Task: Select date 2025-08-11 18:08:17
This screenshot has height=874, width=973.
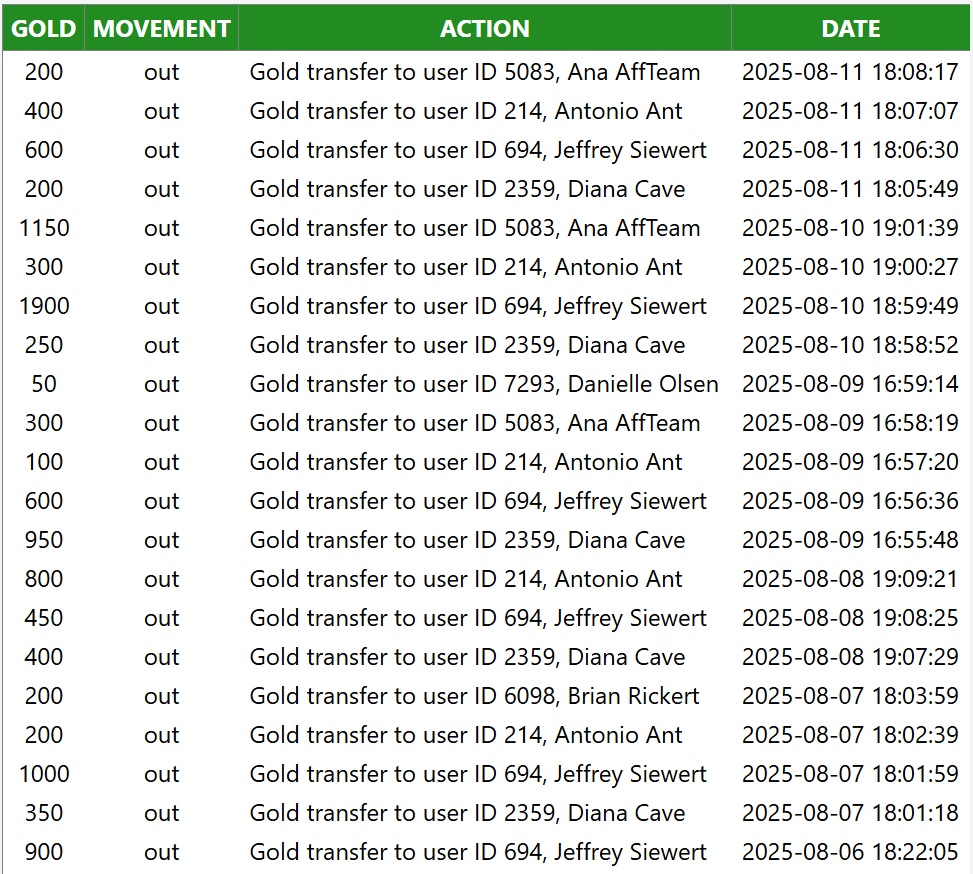Action: click(x=850, y=72)
